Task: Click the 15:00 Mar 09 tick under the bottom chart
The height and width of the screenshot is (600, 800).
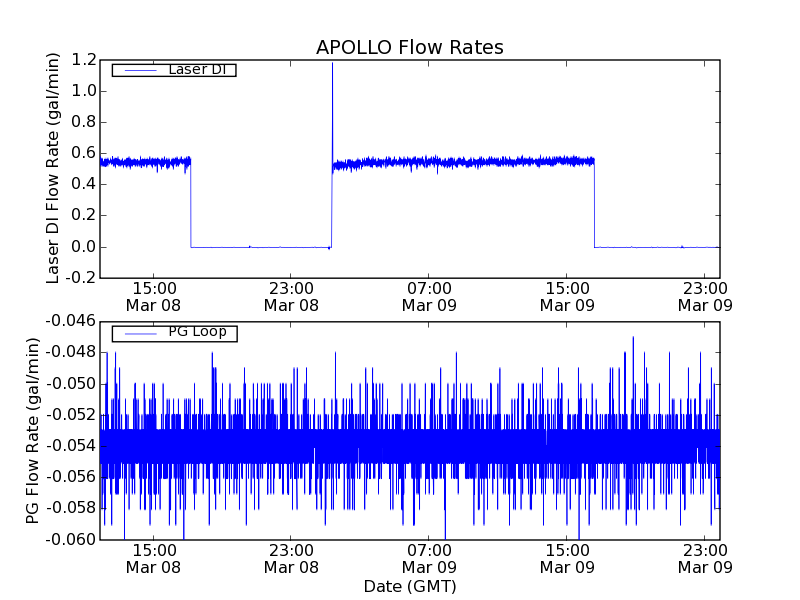Action: tap(567, 558)
